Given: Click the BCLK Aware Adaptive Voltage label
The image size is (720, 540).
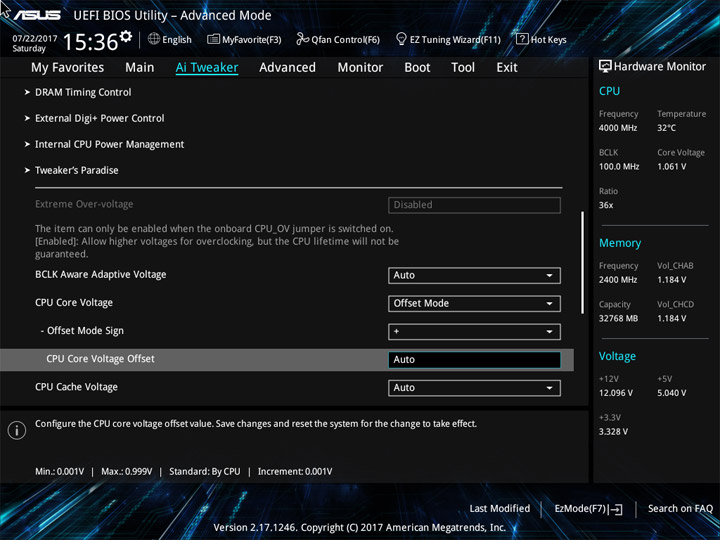Looking at the screenshot, I should (101, 275).
